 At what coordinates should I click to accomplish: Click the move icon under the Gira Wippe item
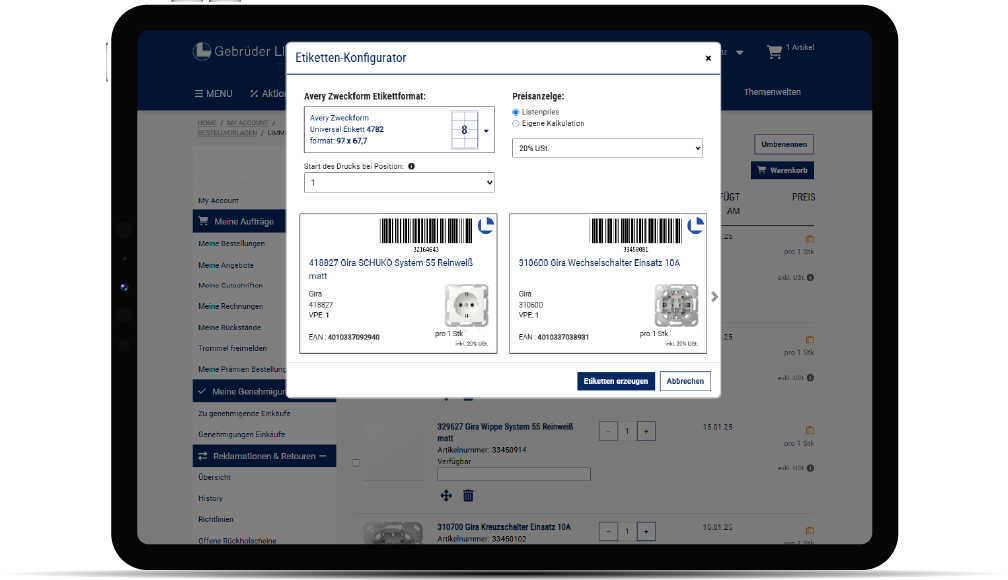coord(446,496)
